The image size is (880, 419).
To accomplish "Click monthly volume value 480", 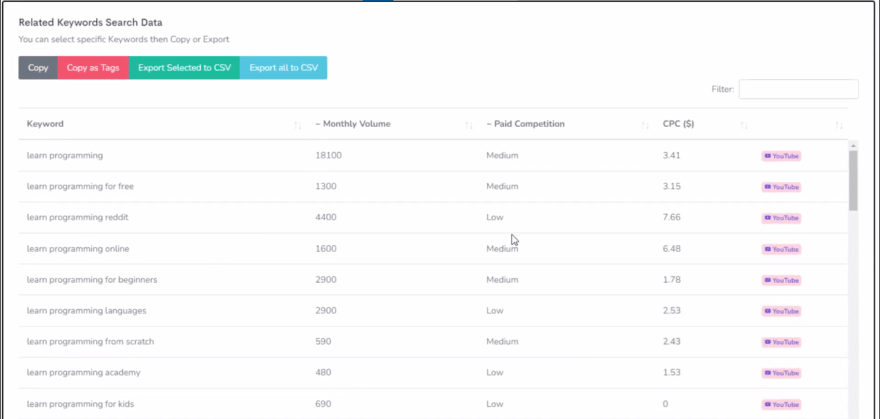I will coord(323,372).
